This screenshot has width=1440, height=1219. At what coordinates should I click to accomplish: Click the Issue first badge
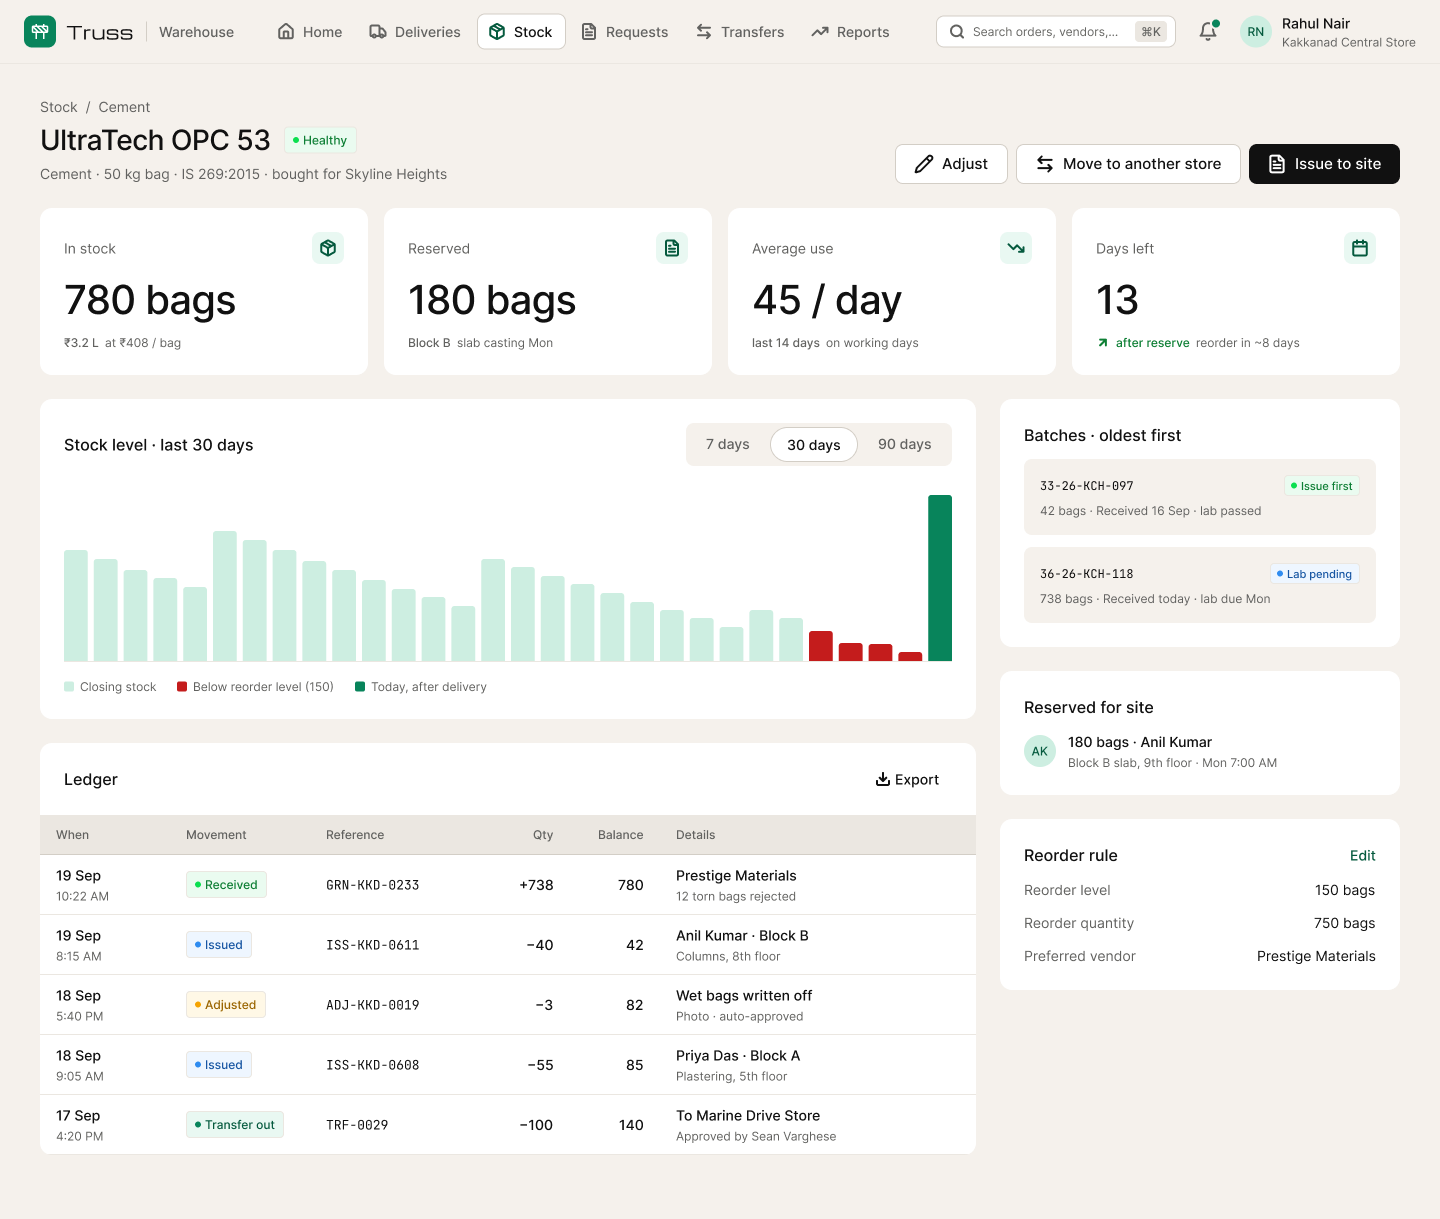tap(1322, 486)
